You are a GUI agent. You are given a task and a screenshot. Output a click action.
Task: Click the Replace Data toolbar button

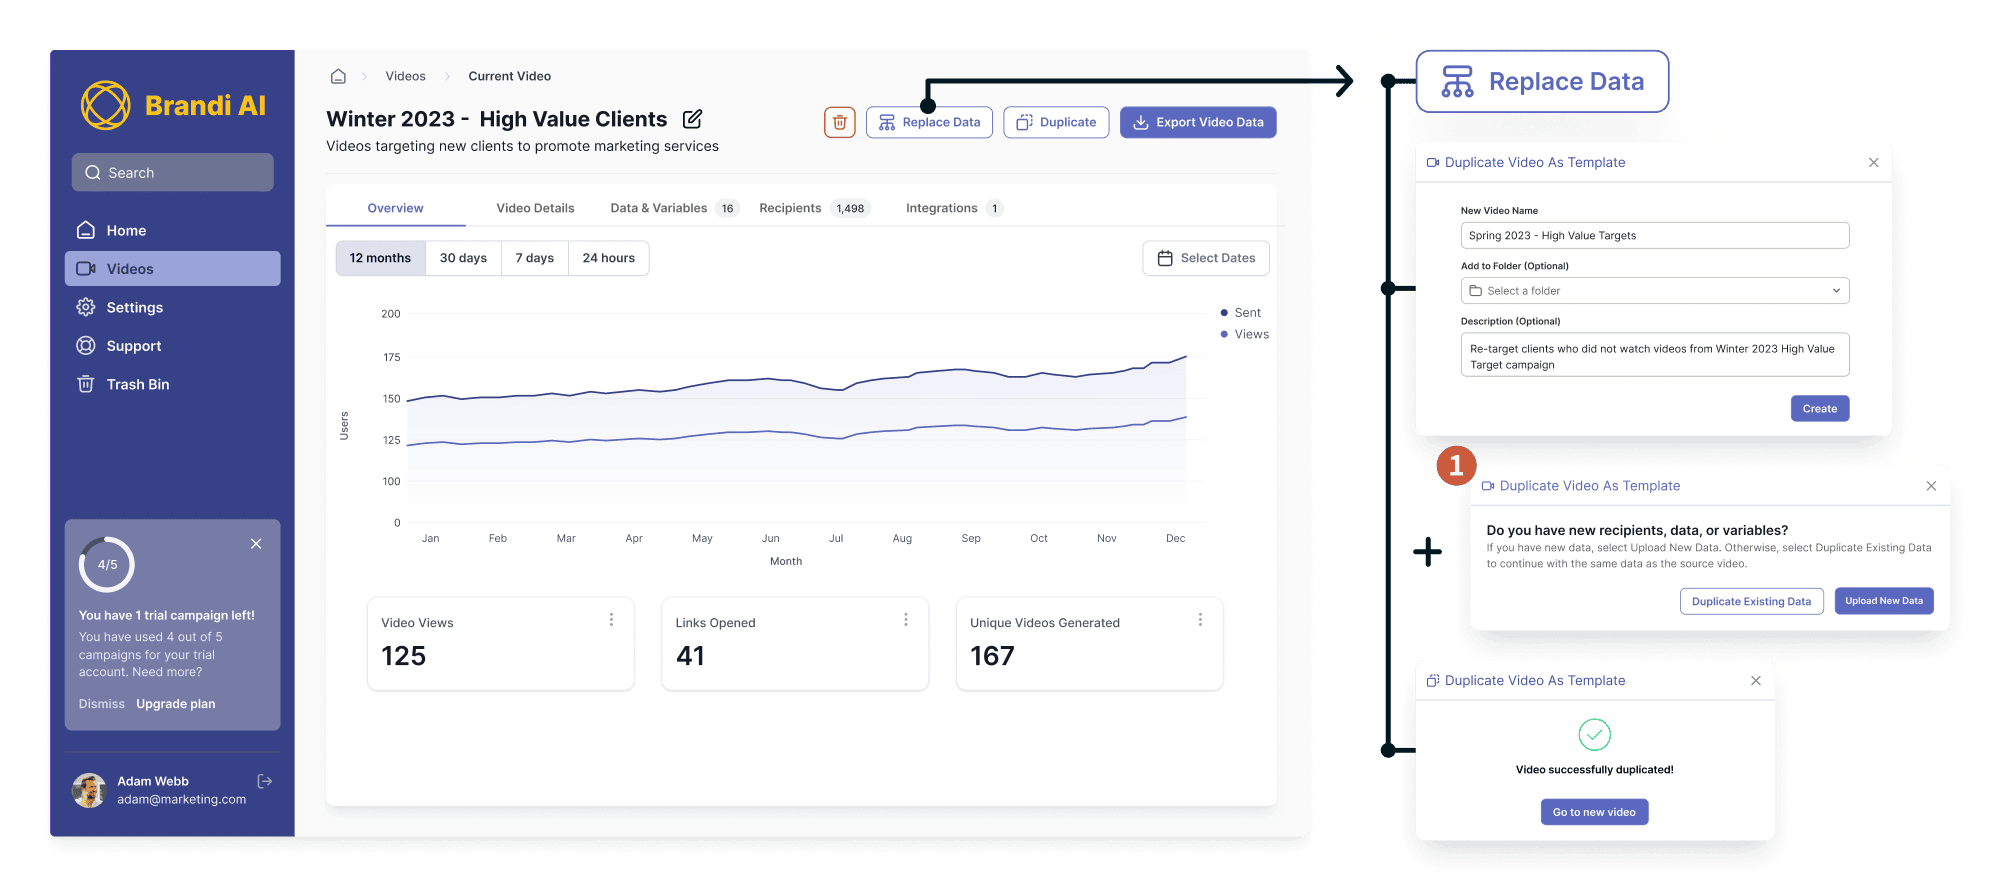(929, 122)
